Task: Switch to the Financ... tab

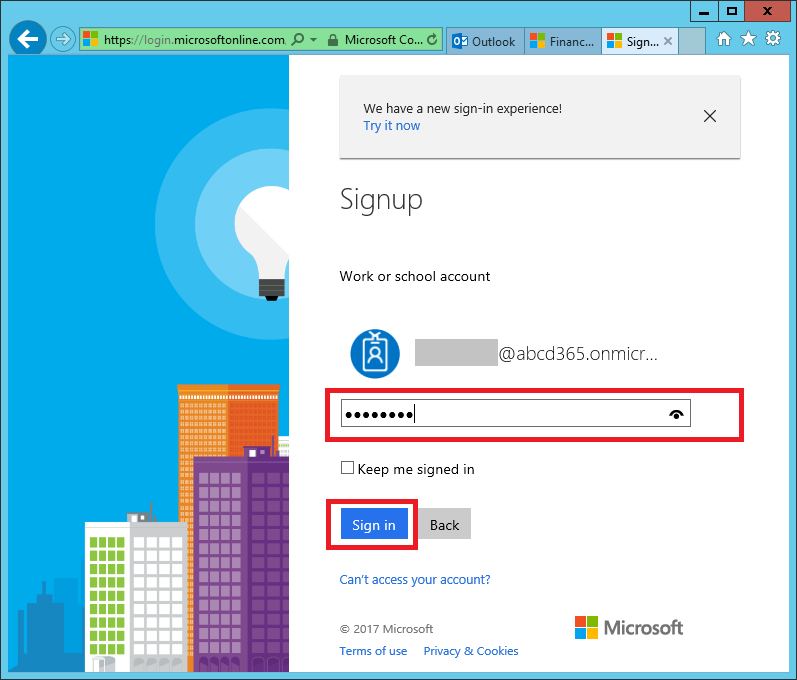Action: tap(563, 41)
